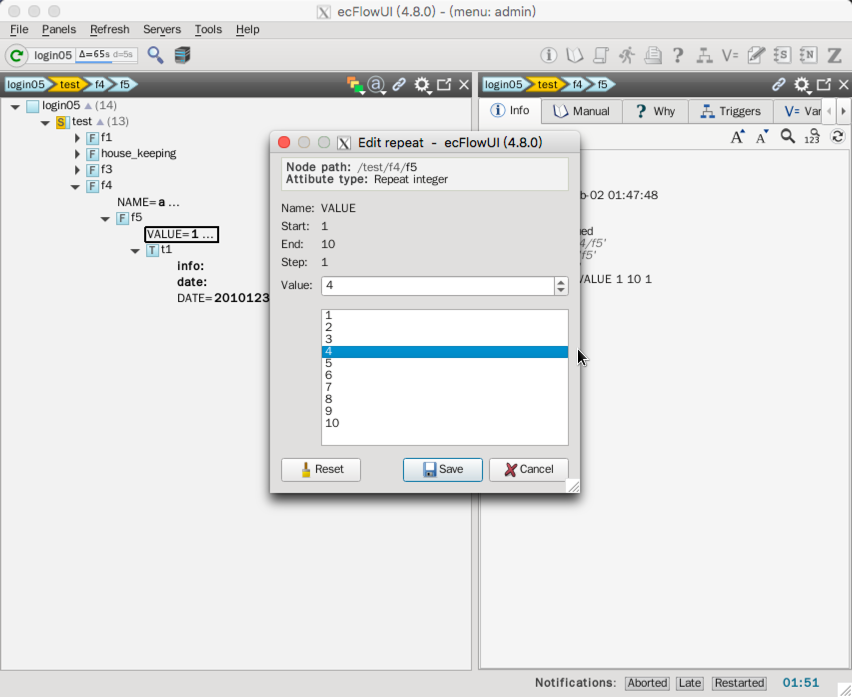Open the Refresh menu
The width and height of the screenshot is (852, 697).
click(110, 29)
